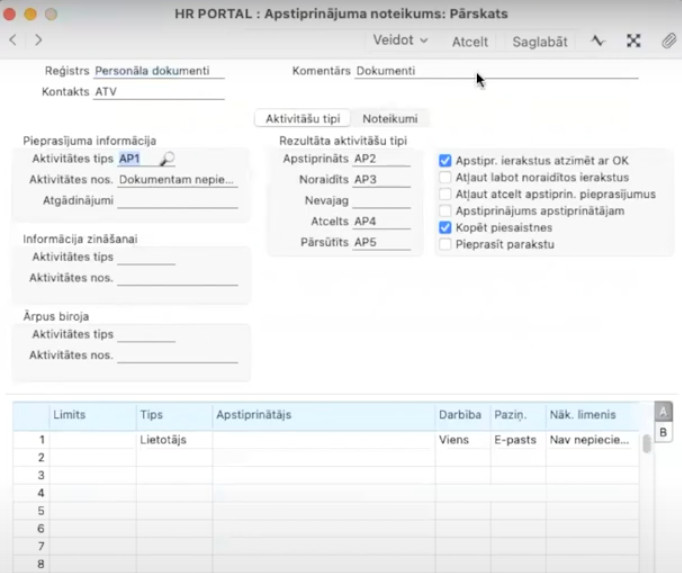Image resolution: width=682 pixels, height=573 pixels.
Task: Open attachments with the paperclip icon
Action: click(x=668, y=41)
